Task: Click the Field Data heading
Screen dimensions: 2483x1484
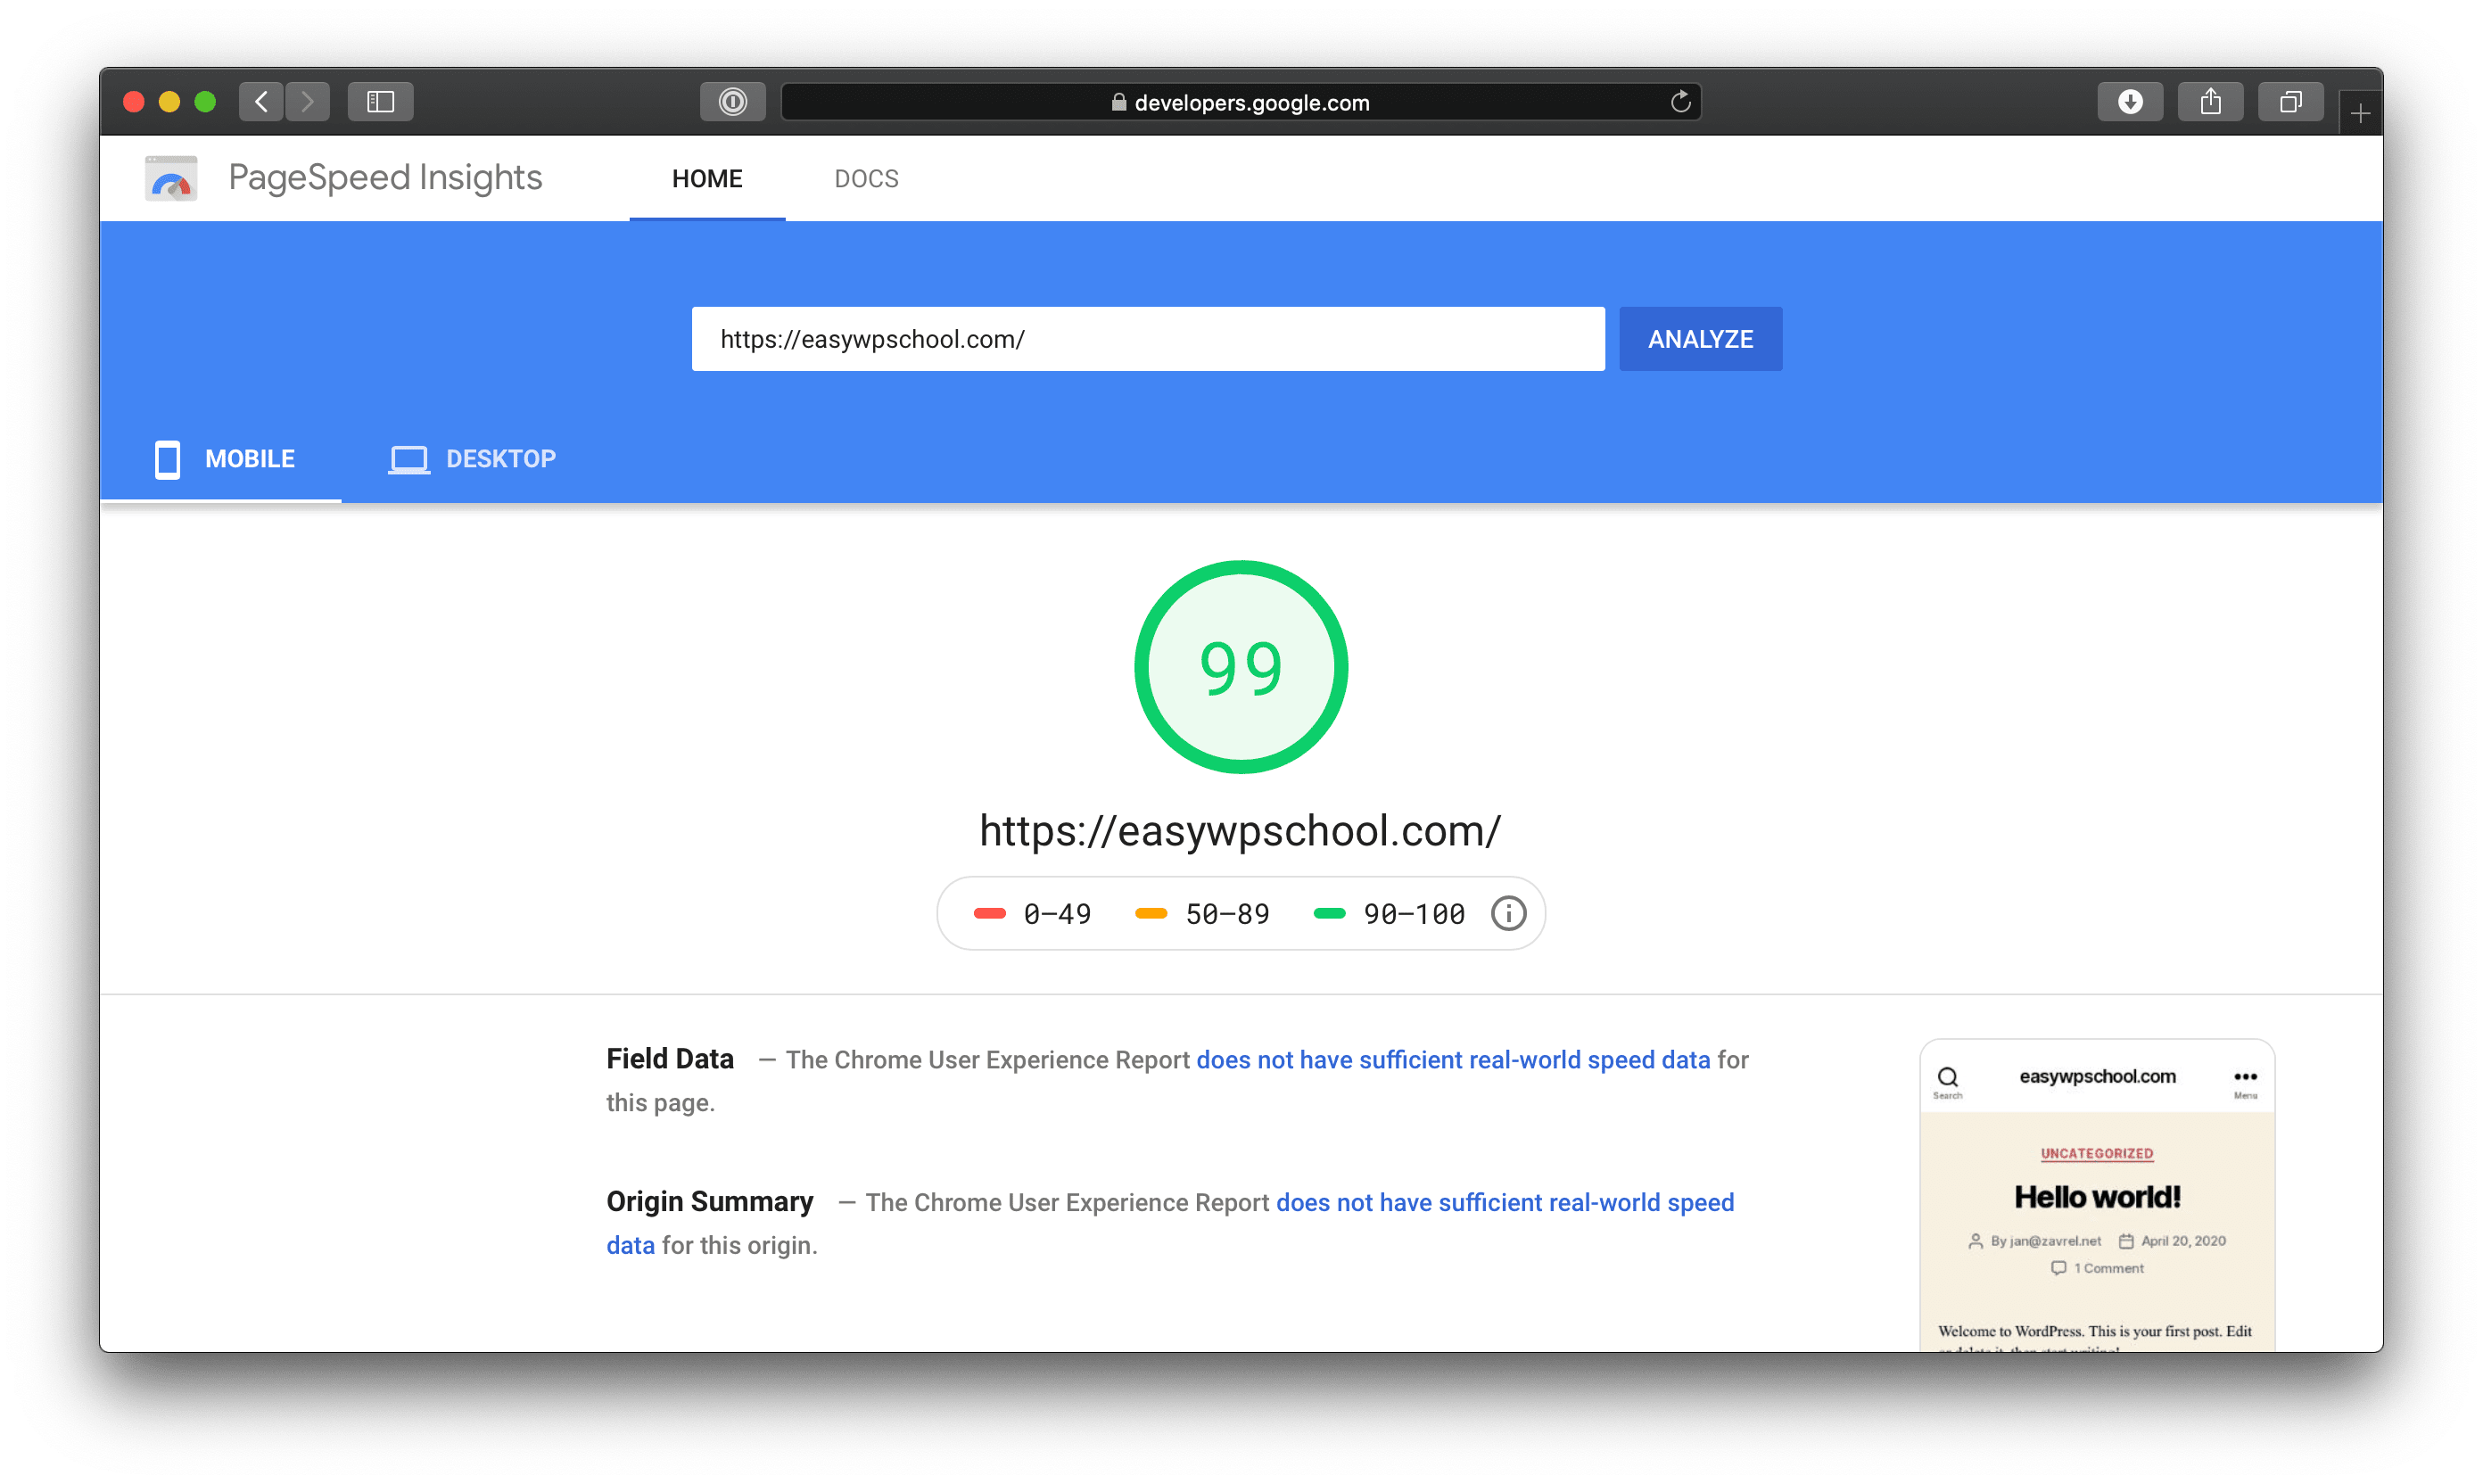Action: [x=670, y=1059]
